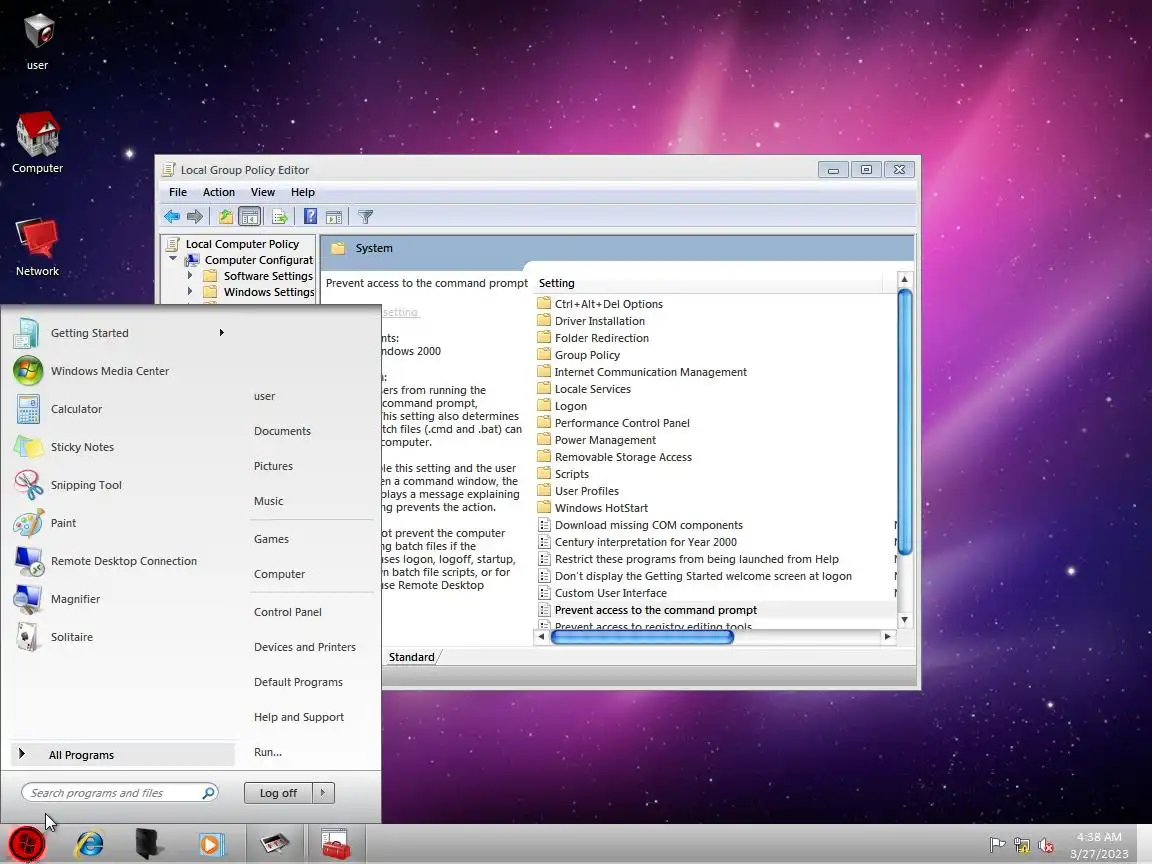
Task: Open Documents from Start menu
Action: pos(282,431)
